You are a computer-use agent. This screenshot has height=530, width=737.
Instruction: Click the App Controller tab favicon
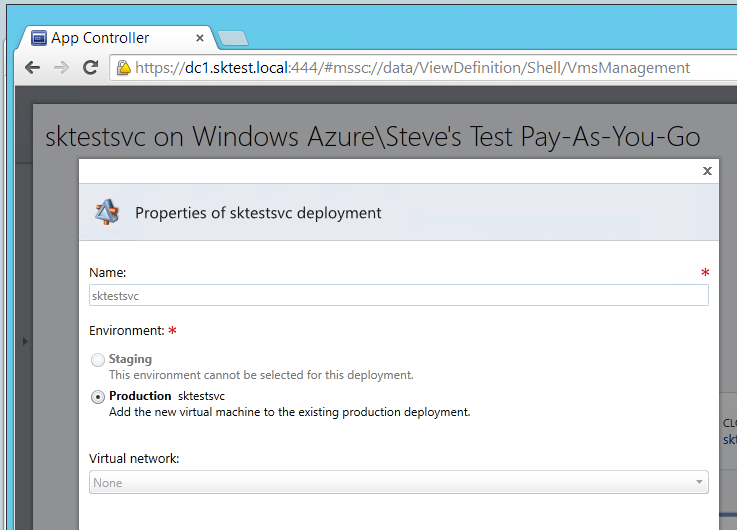click(x=39, y=38)
